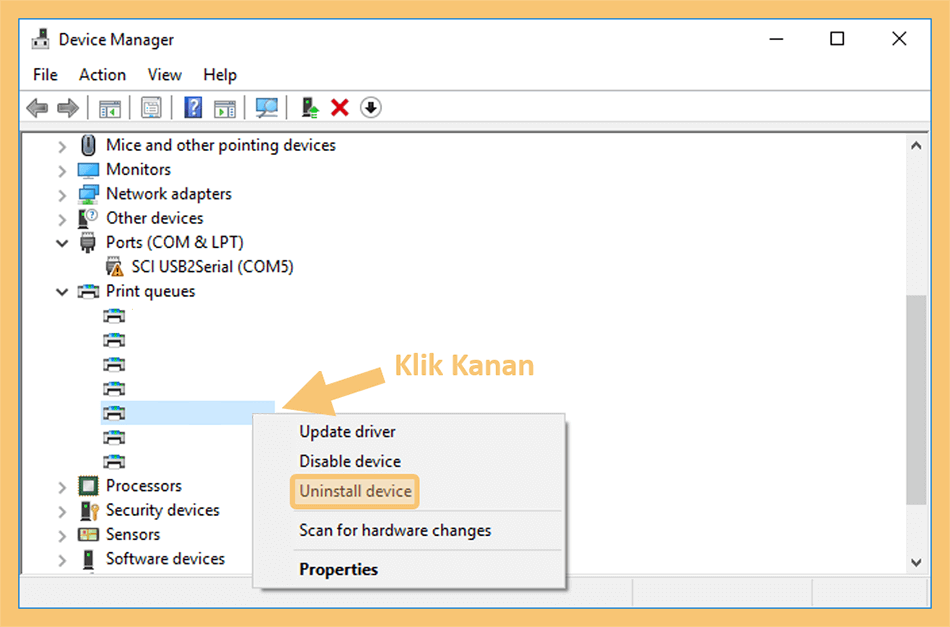
Task: Click the mouse icon beside Mice category
Action: [88, 145]
